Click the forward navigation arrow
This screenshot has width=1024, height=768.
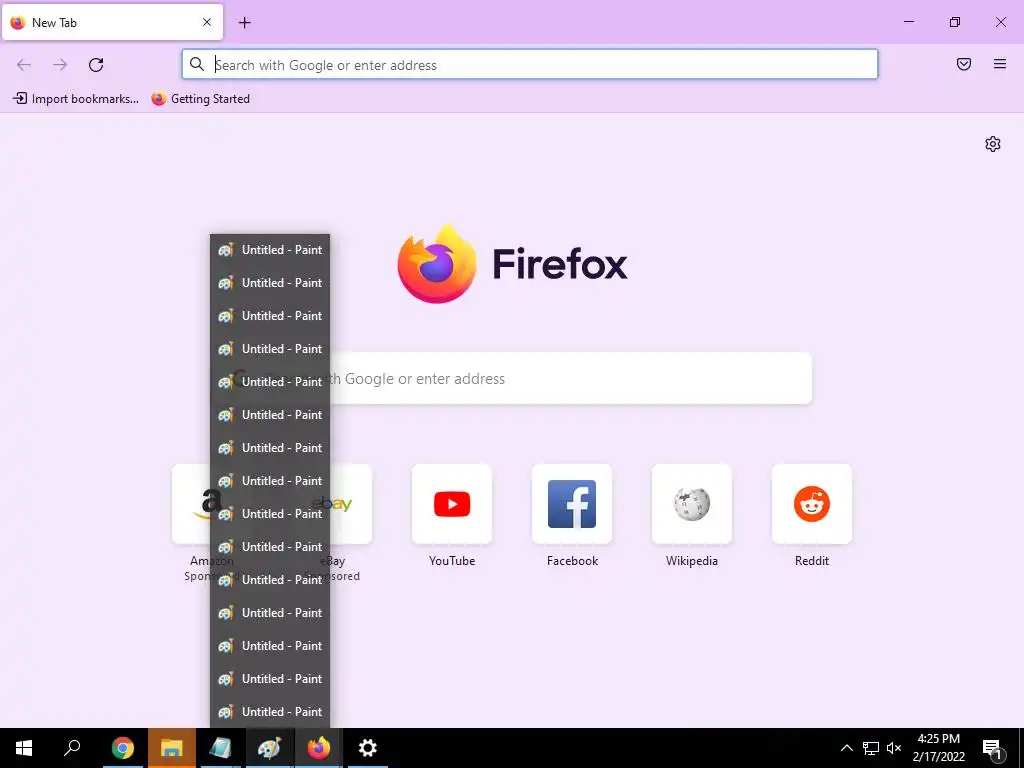[x=60, y=65]
